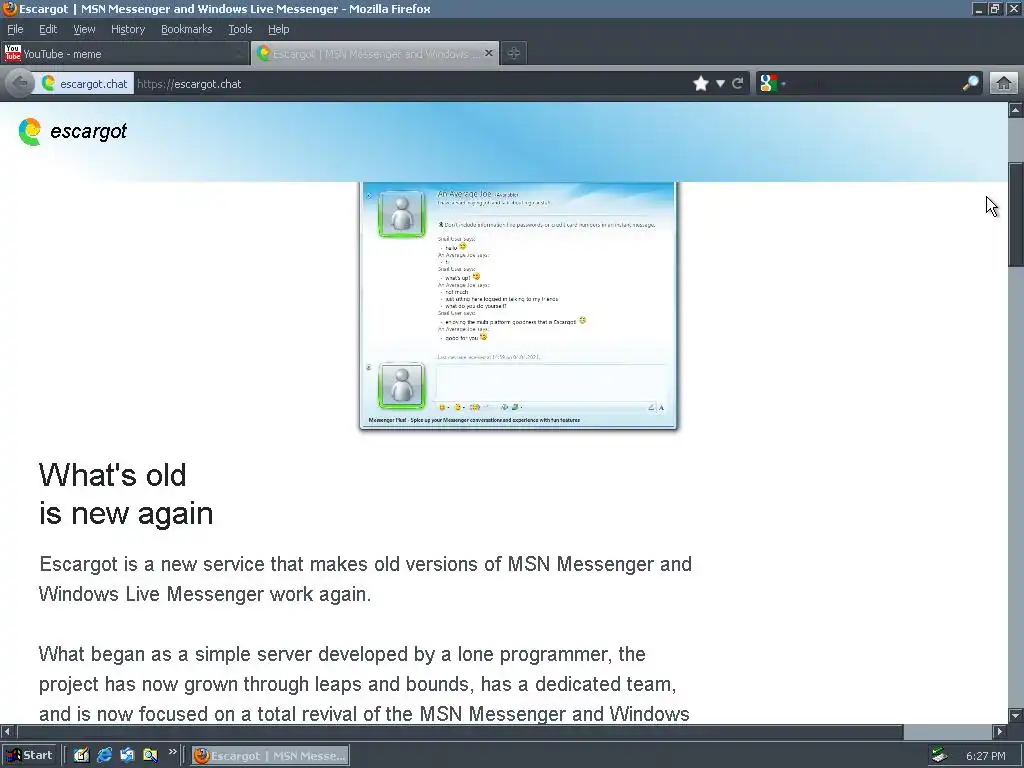Click the horizontal scrollbar thumb
The image size is (1024, 768).
[460, 731]
